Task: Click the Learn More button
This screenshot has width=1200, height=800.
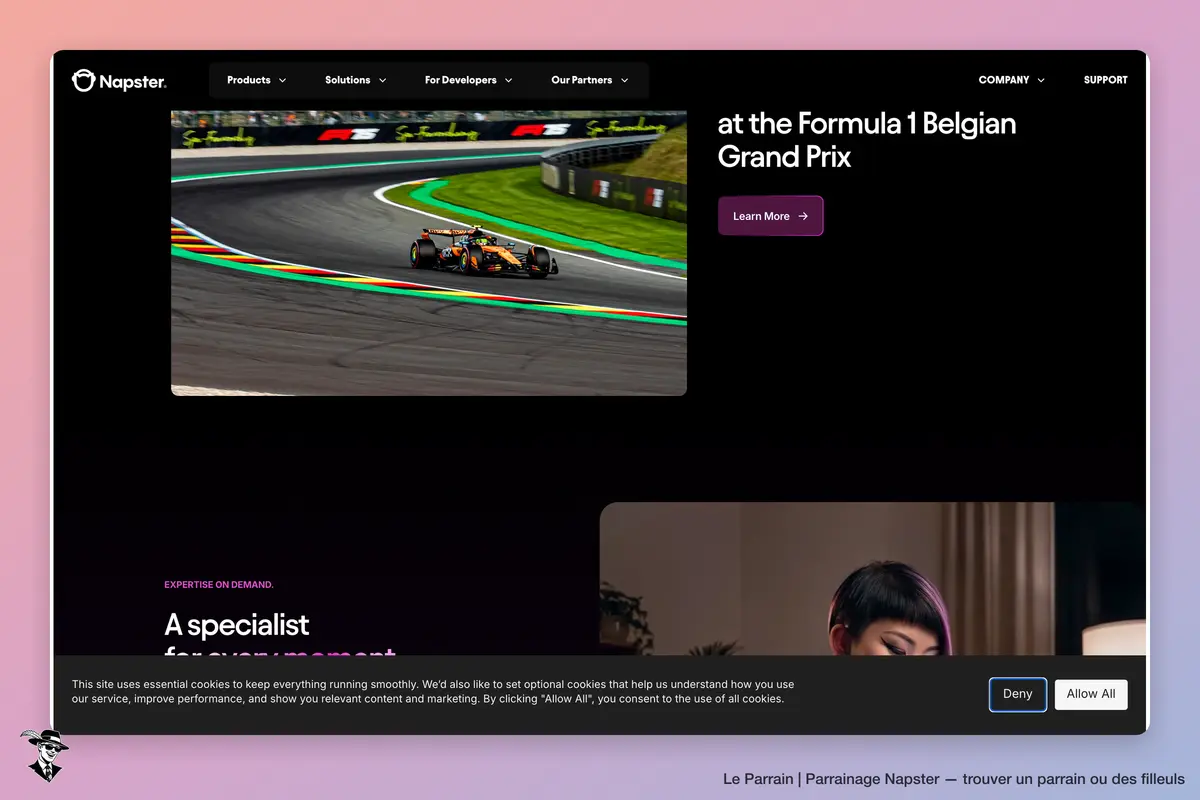Action: pos(770,216)
